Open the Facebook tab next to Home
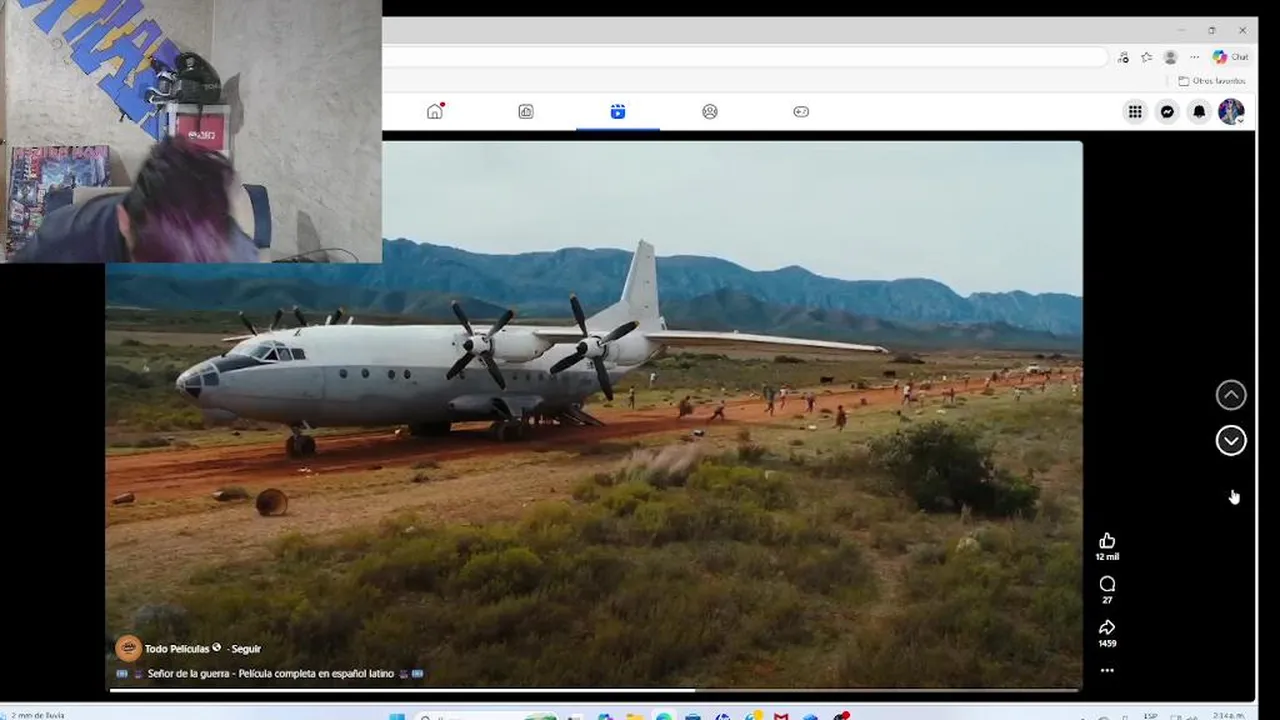This screenshot has width=1280, height=720. pyautogui.click(x=526, y=111)
